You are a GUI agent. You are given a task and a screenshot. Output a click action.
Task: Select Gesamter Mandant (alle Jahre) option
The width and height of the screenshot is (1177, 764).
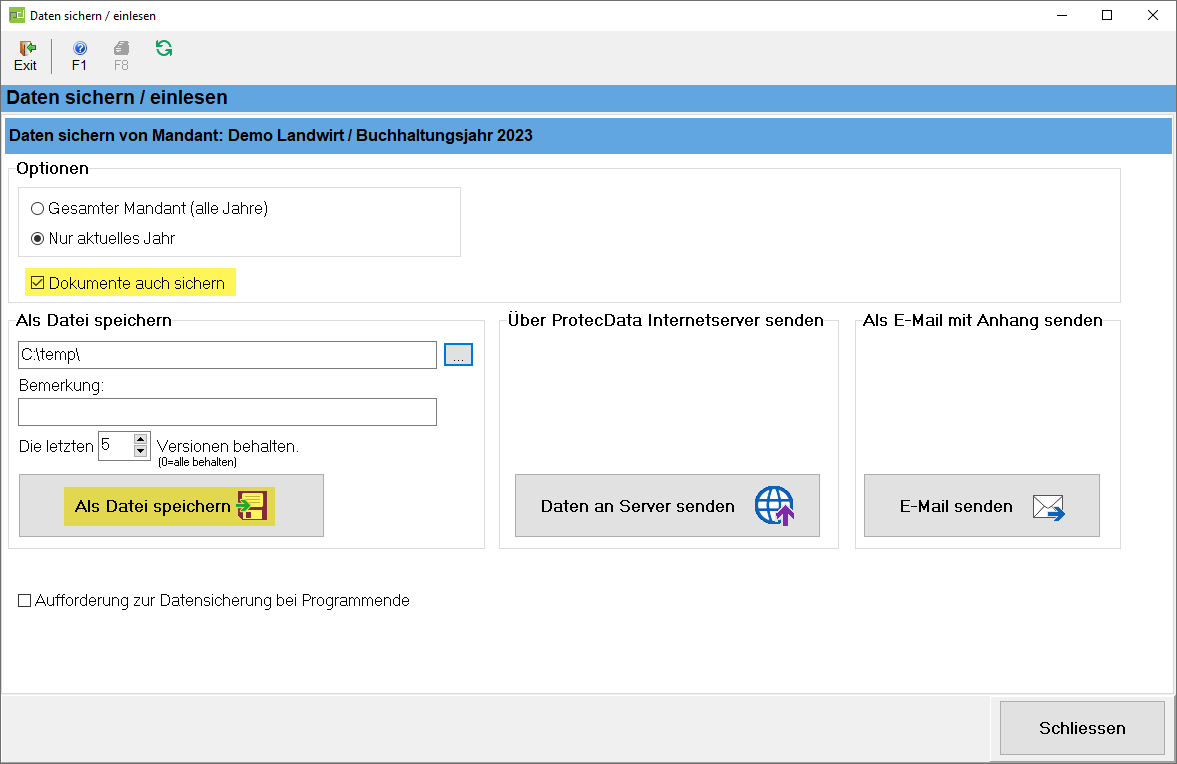point(38,209)
